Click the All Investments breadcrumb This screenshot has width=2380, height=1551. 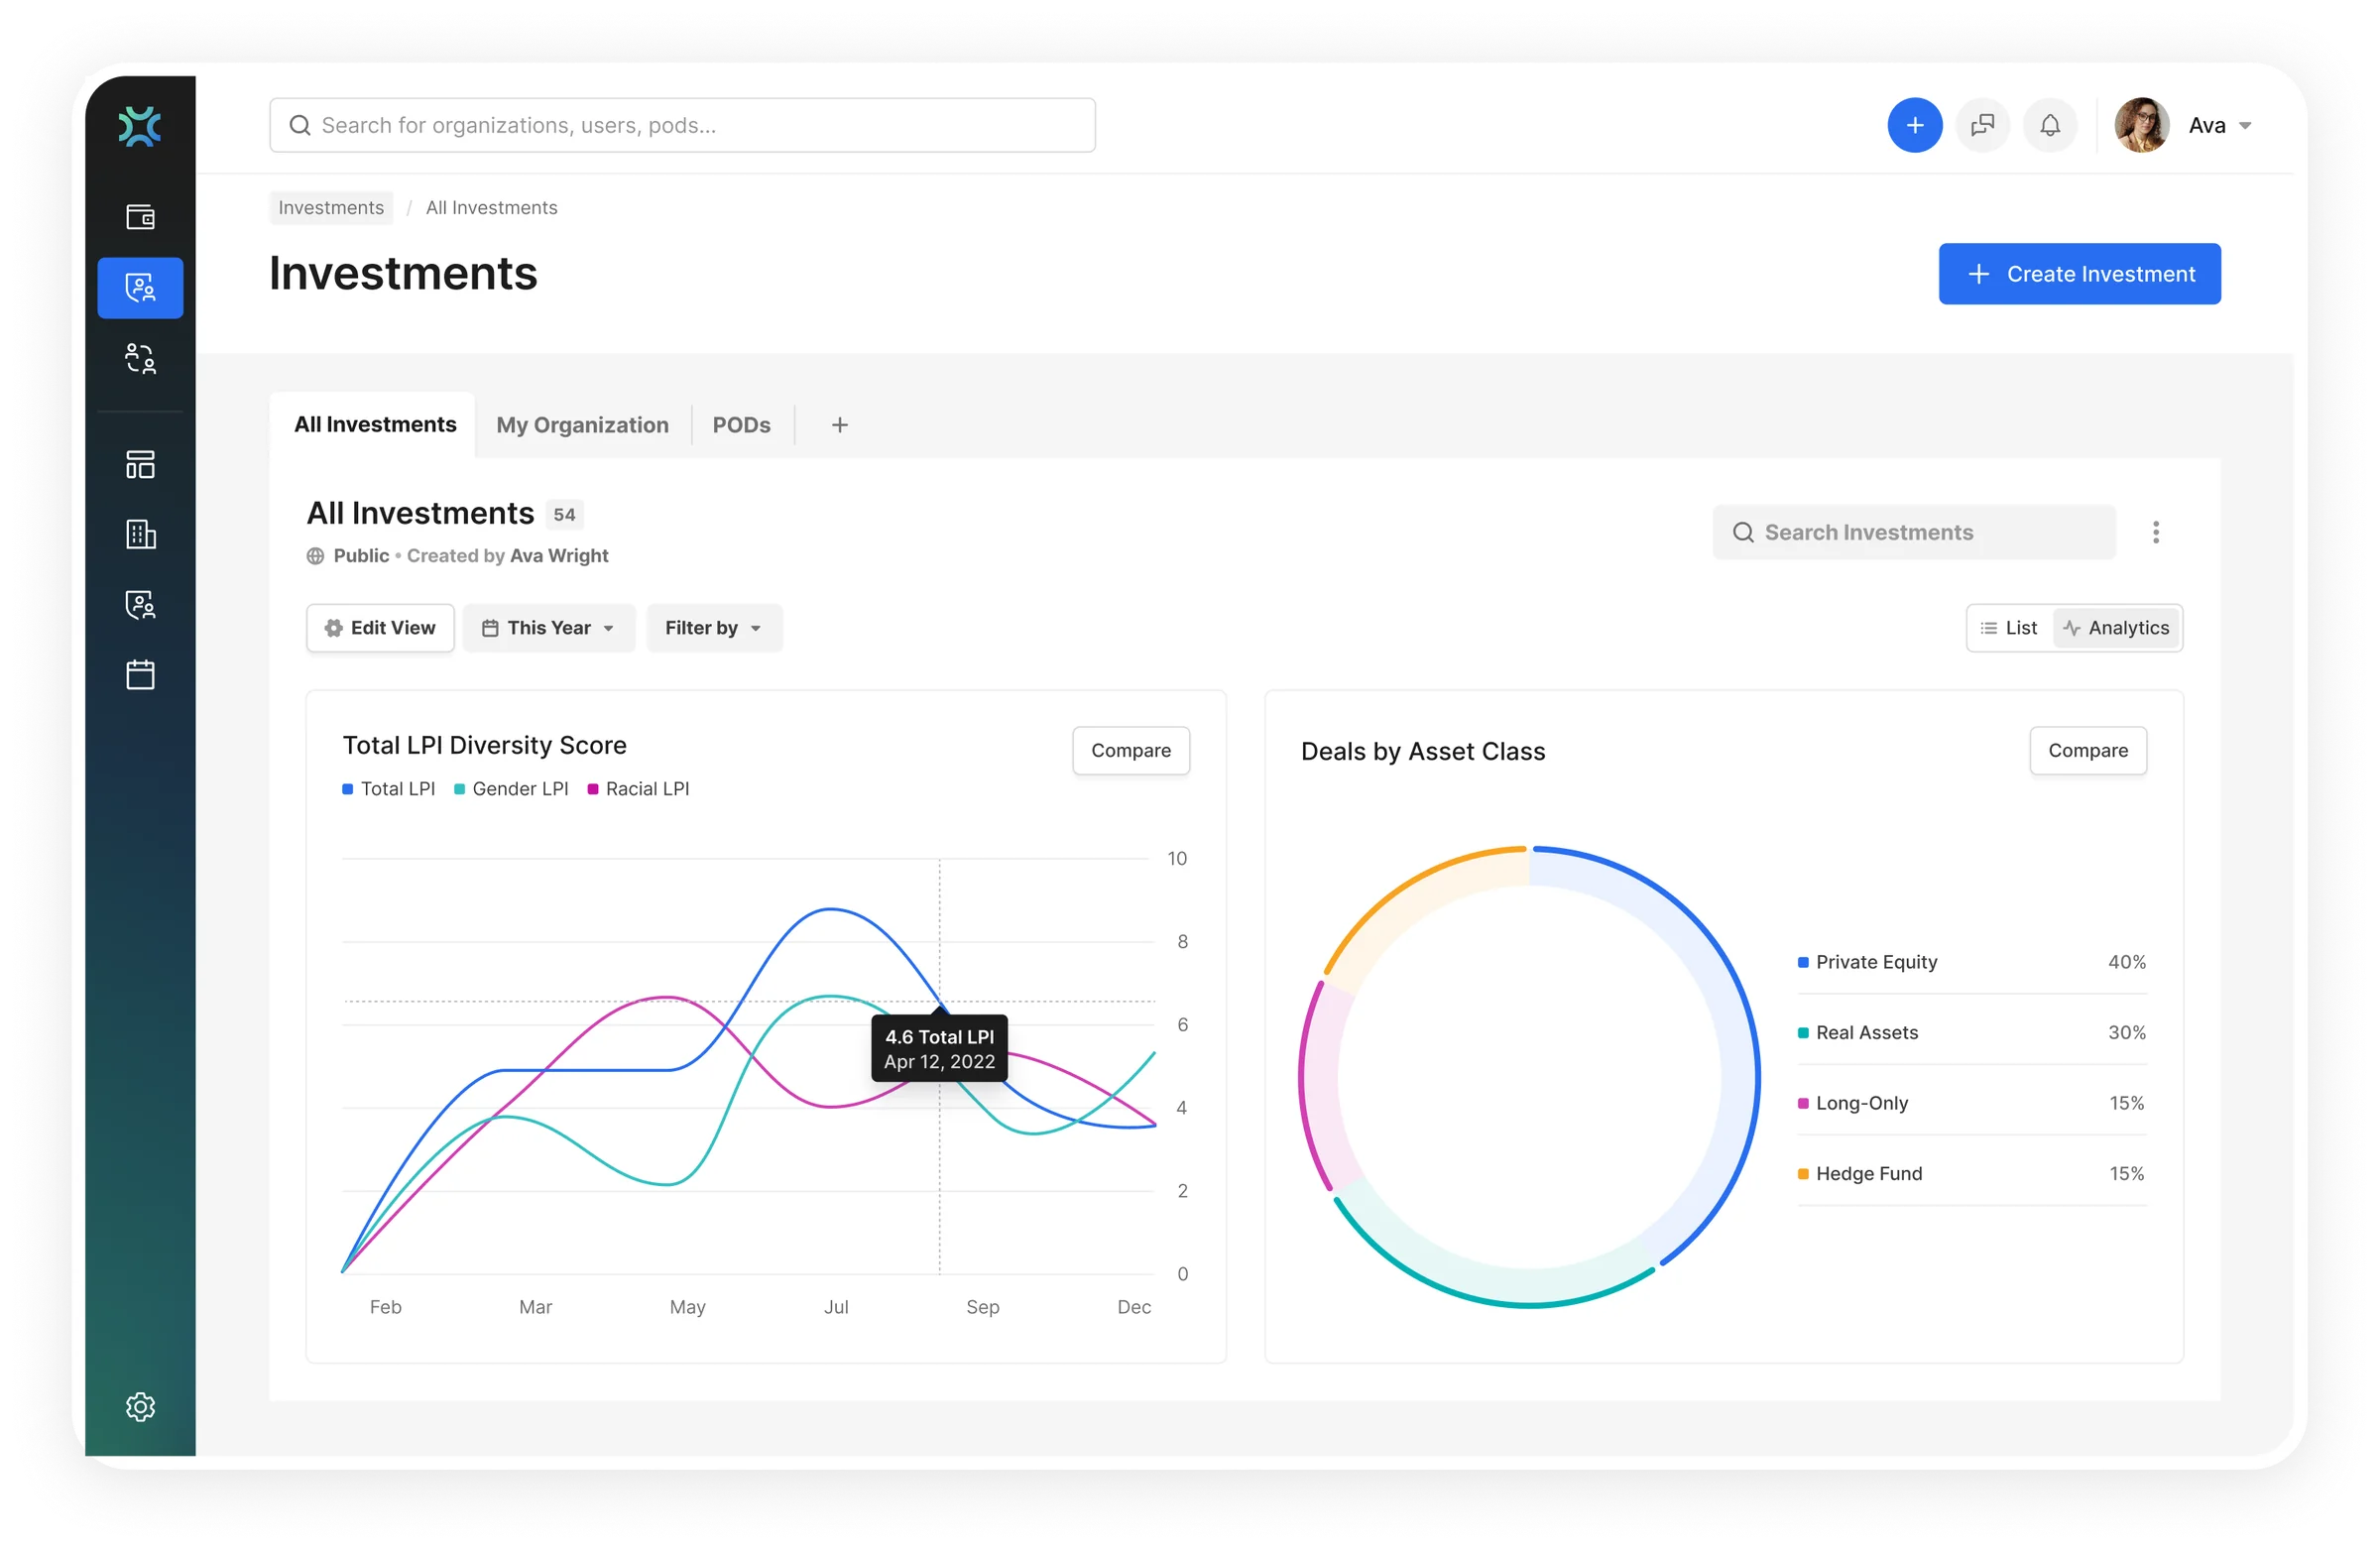[491, 208]
